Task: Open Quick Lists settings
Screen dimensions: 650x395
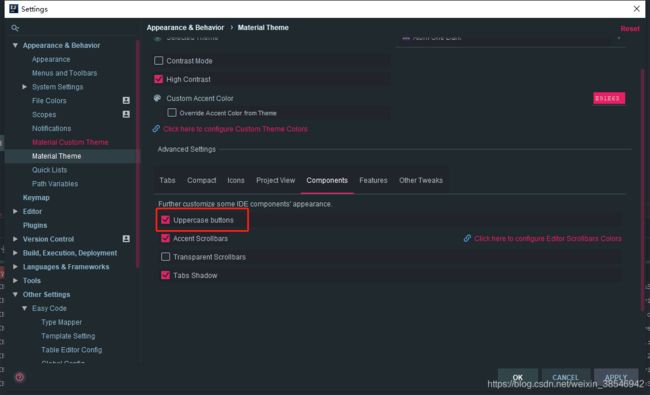Action: (x=49, y=170)
